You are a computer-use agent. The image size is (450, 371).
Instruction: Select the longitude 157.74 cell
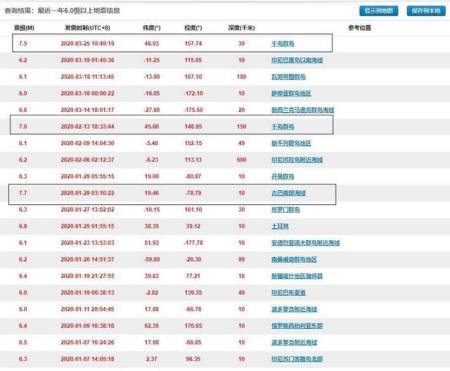[193, 43]
